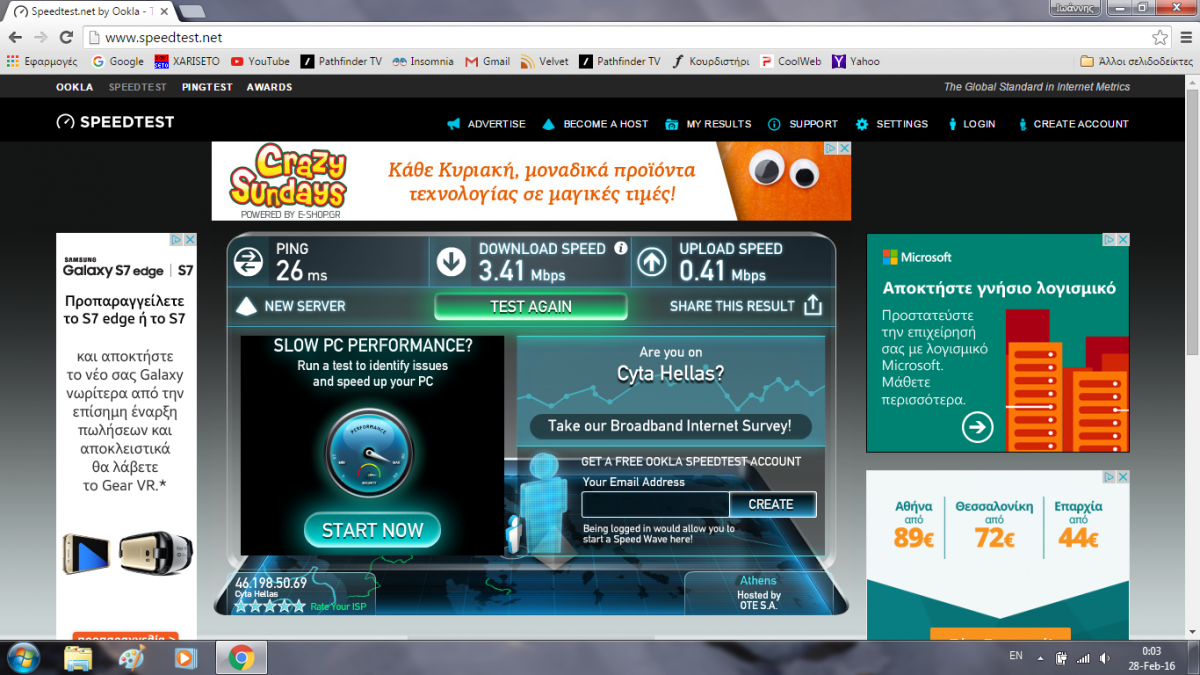Click in the Your Email Address field

656,504
